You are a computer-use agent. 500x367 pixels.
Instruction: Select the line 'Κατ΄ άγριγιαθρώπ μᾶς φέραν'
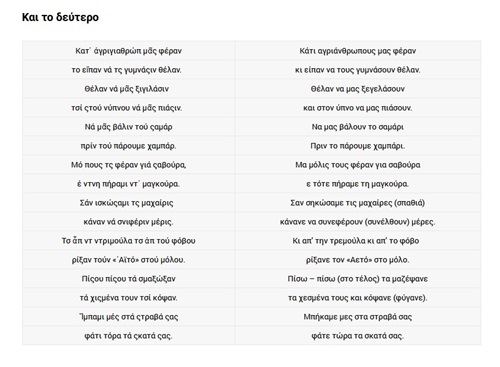coord(128,51)
